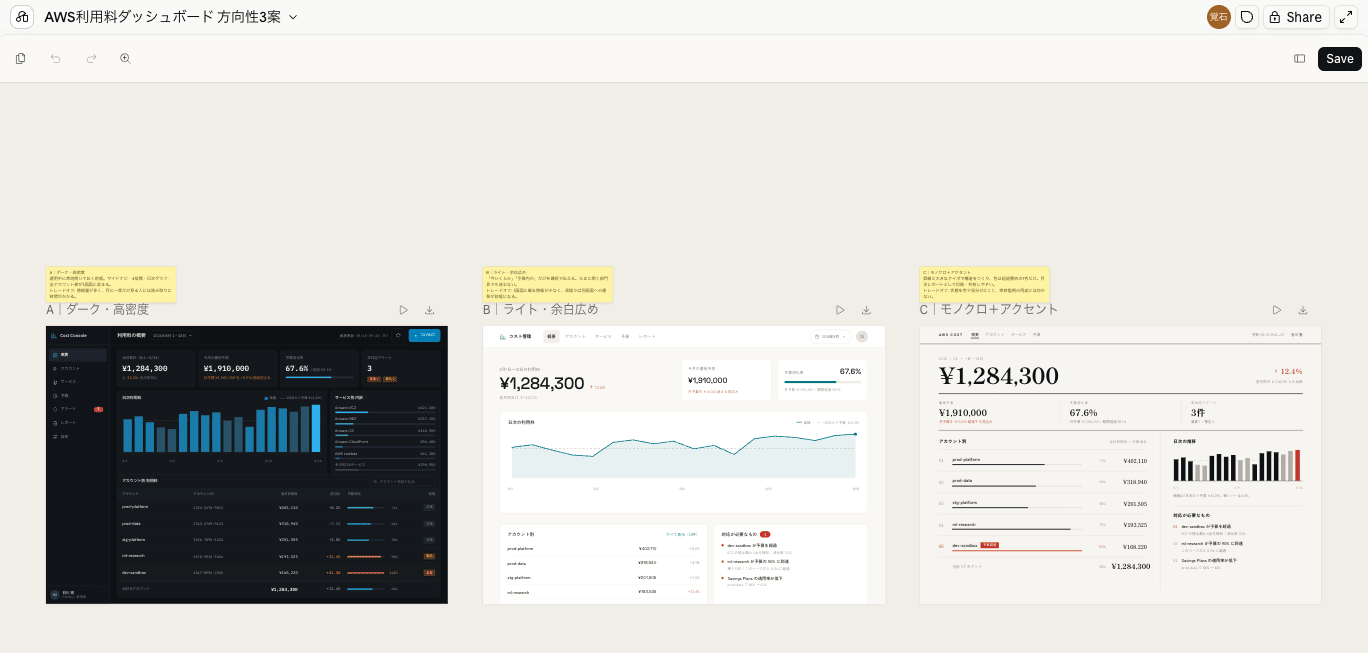
Task: Click the 3件 alerts stat in dashboard C
Action: [x=1198, y=412]
